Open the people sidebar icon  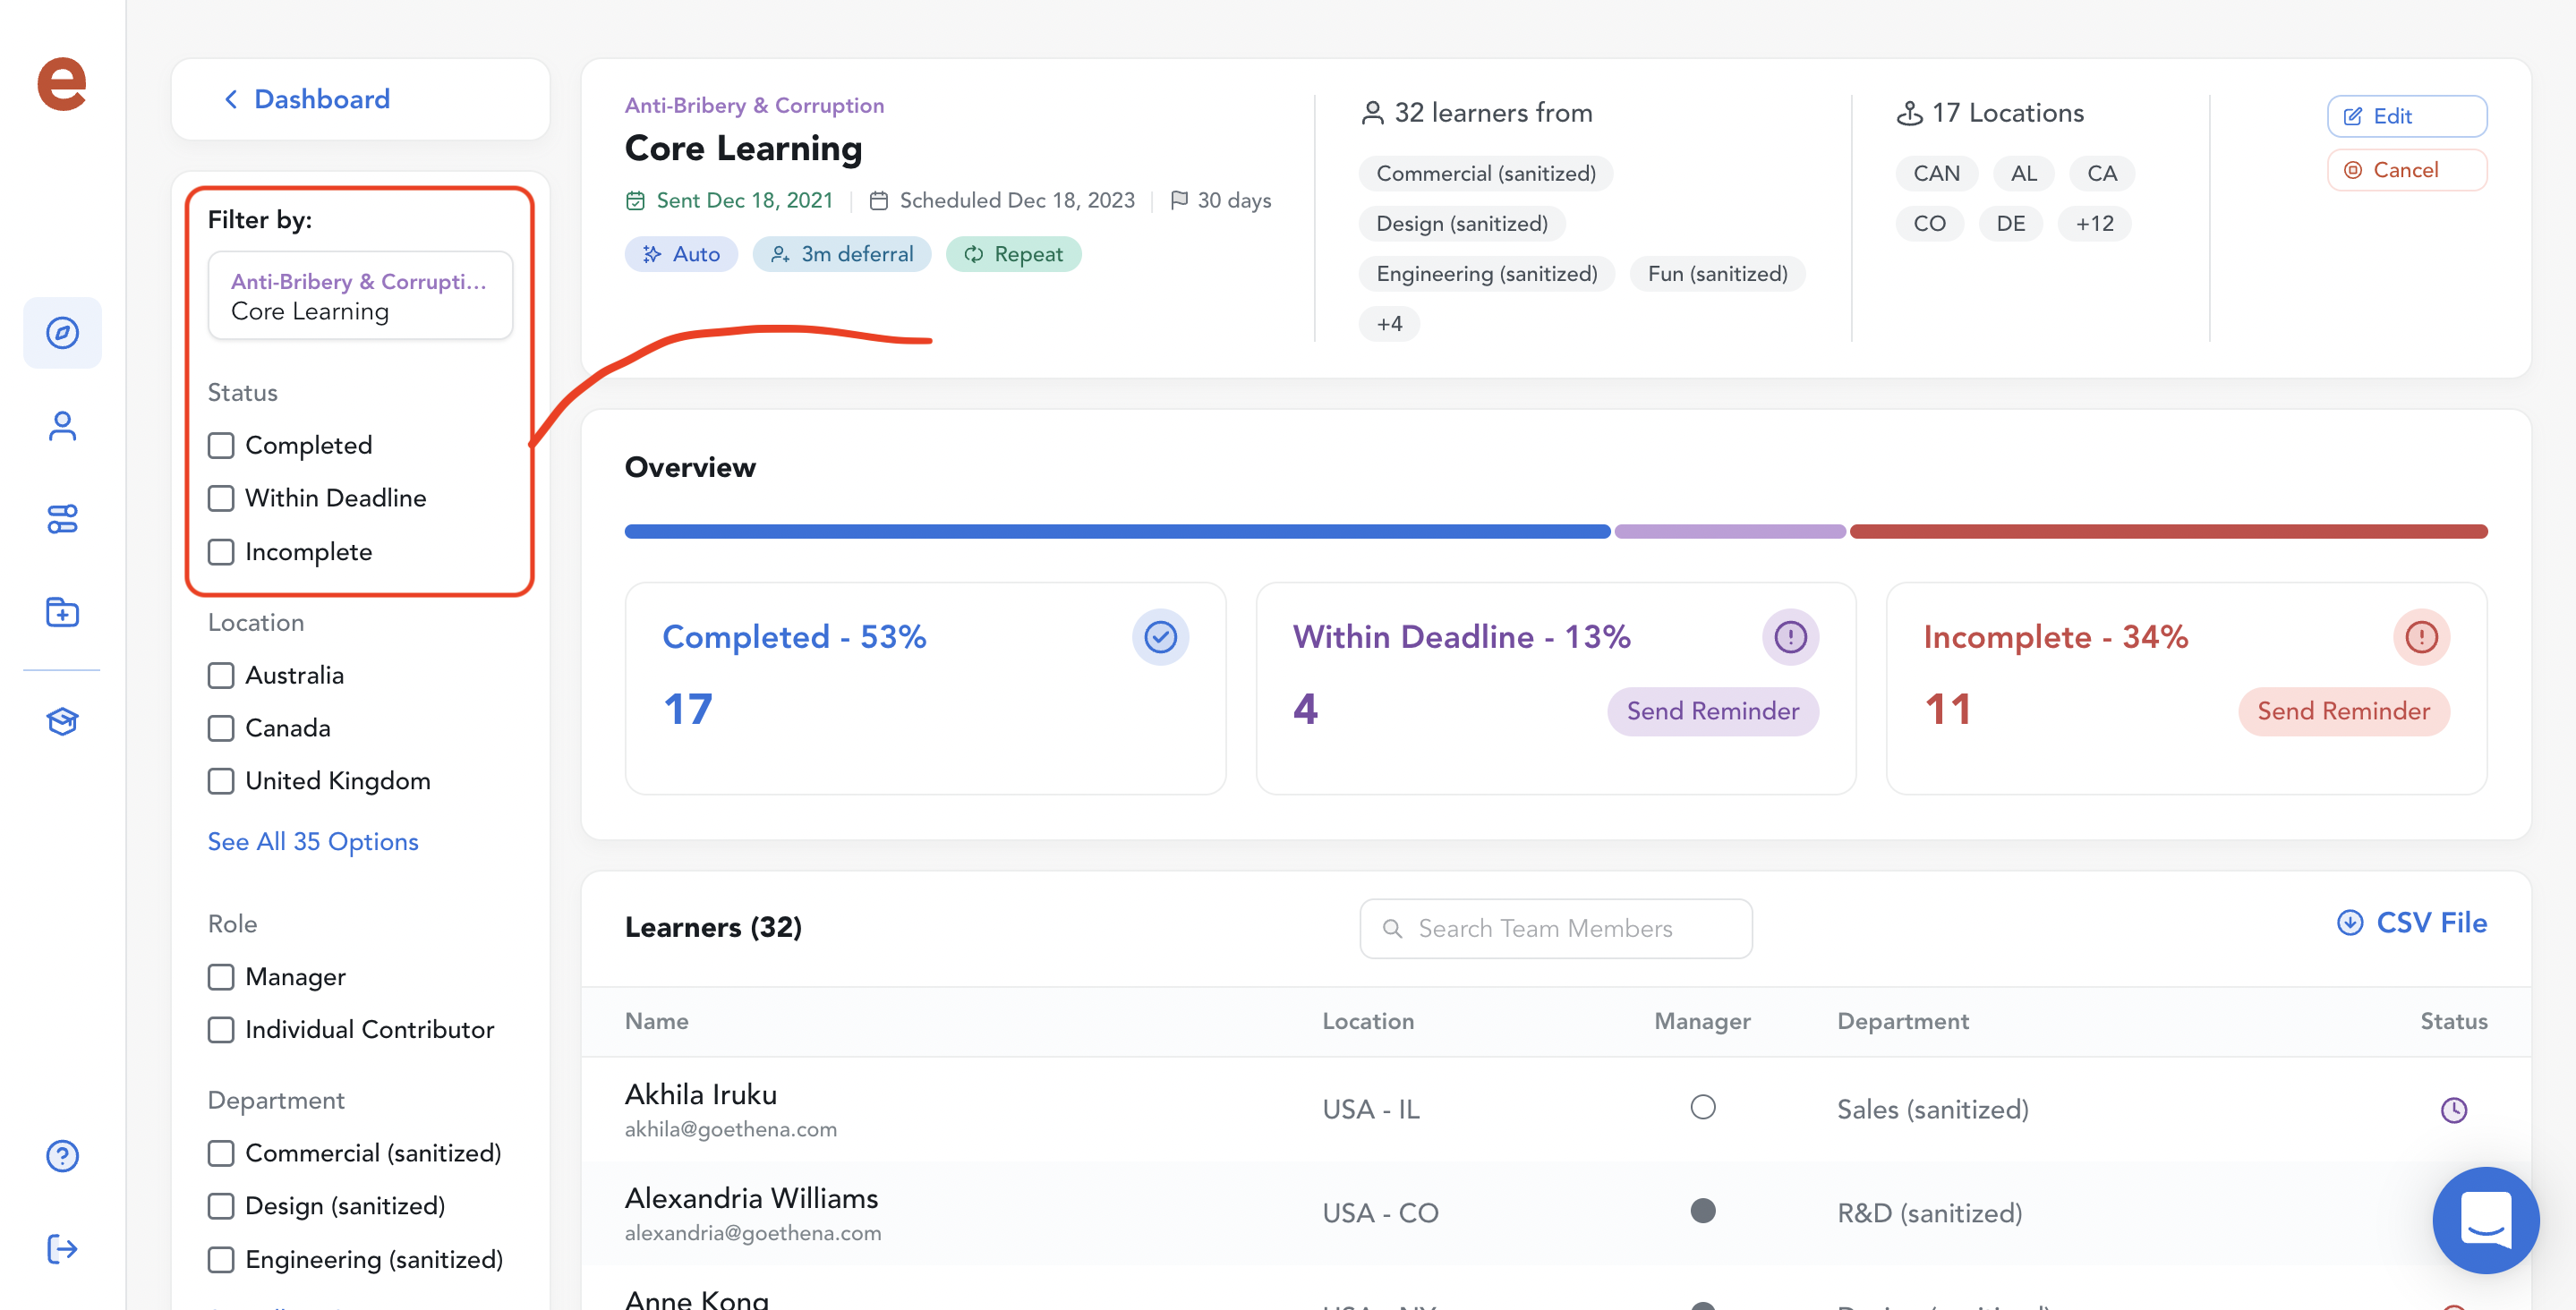point(62,426)
